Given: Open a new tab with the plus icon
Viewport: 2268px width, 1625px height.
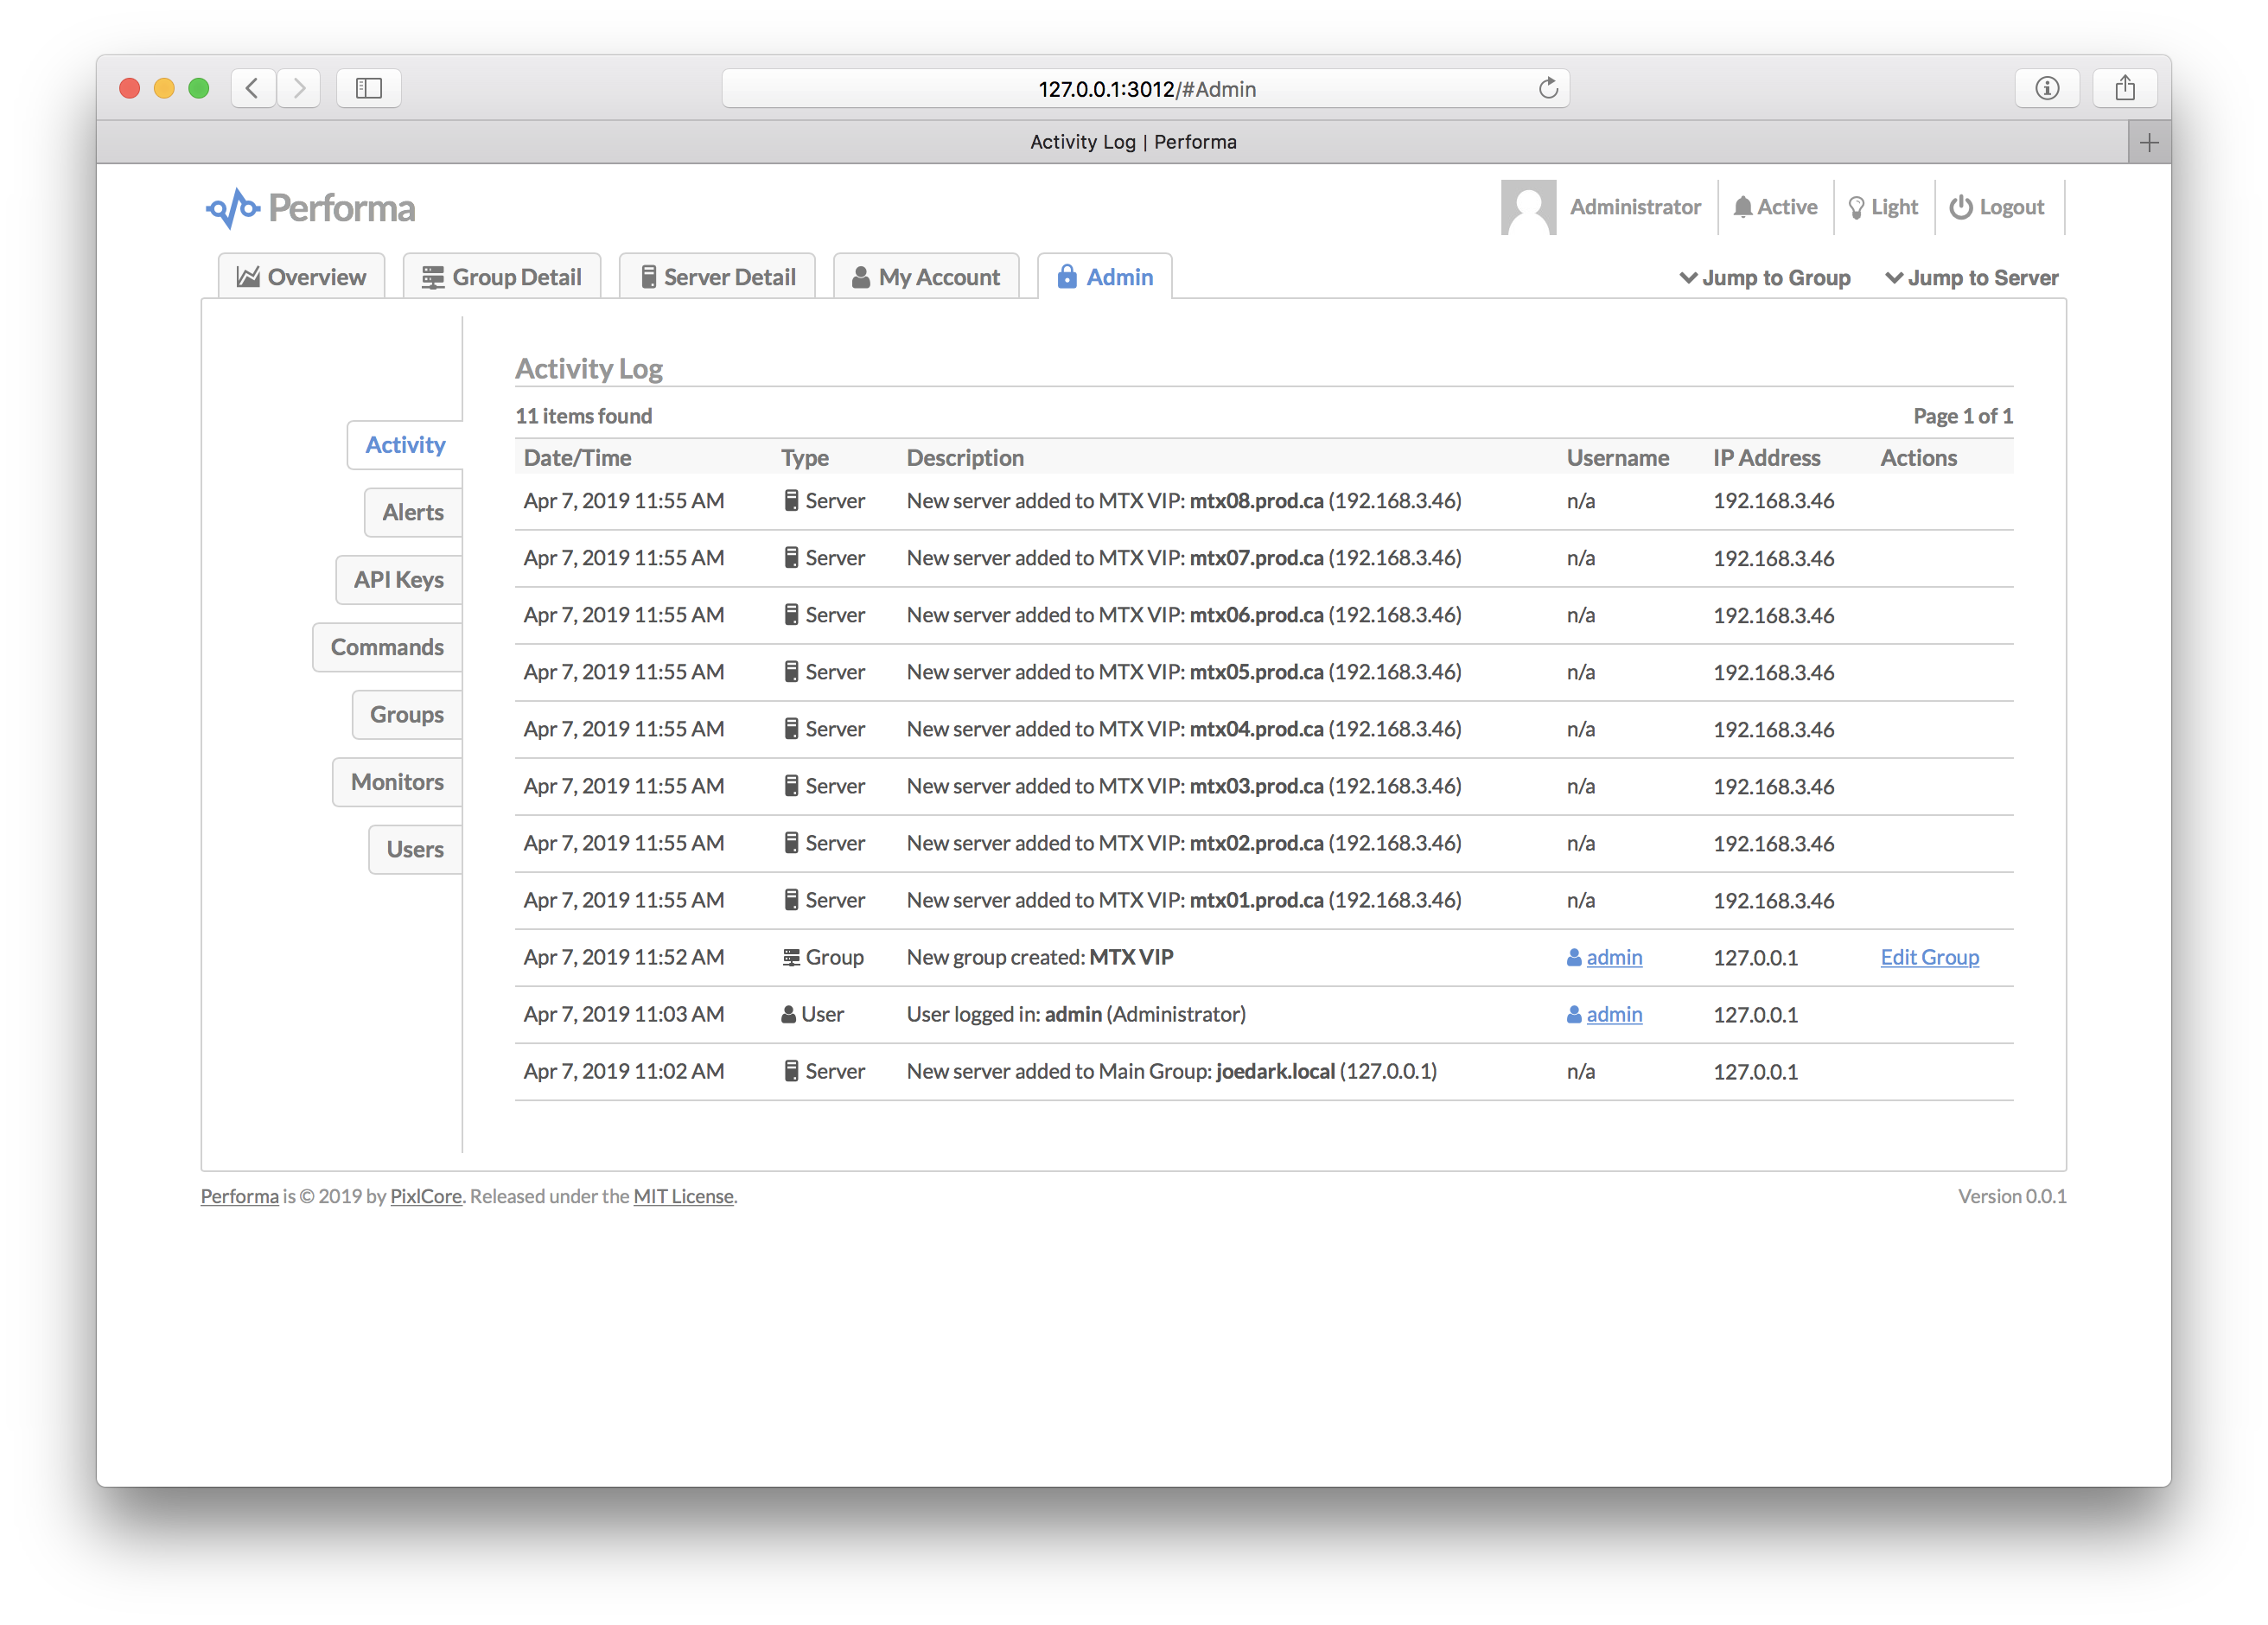Looking at the screenshot, I should [2148, 142].
